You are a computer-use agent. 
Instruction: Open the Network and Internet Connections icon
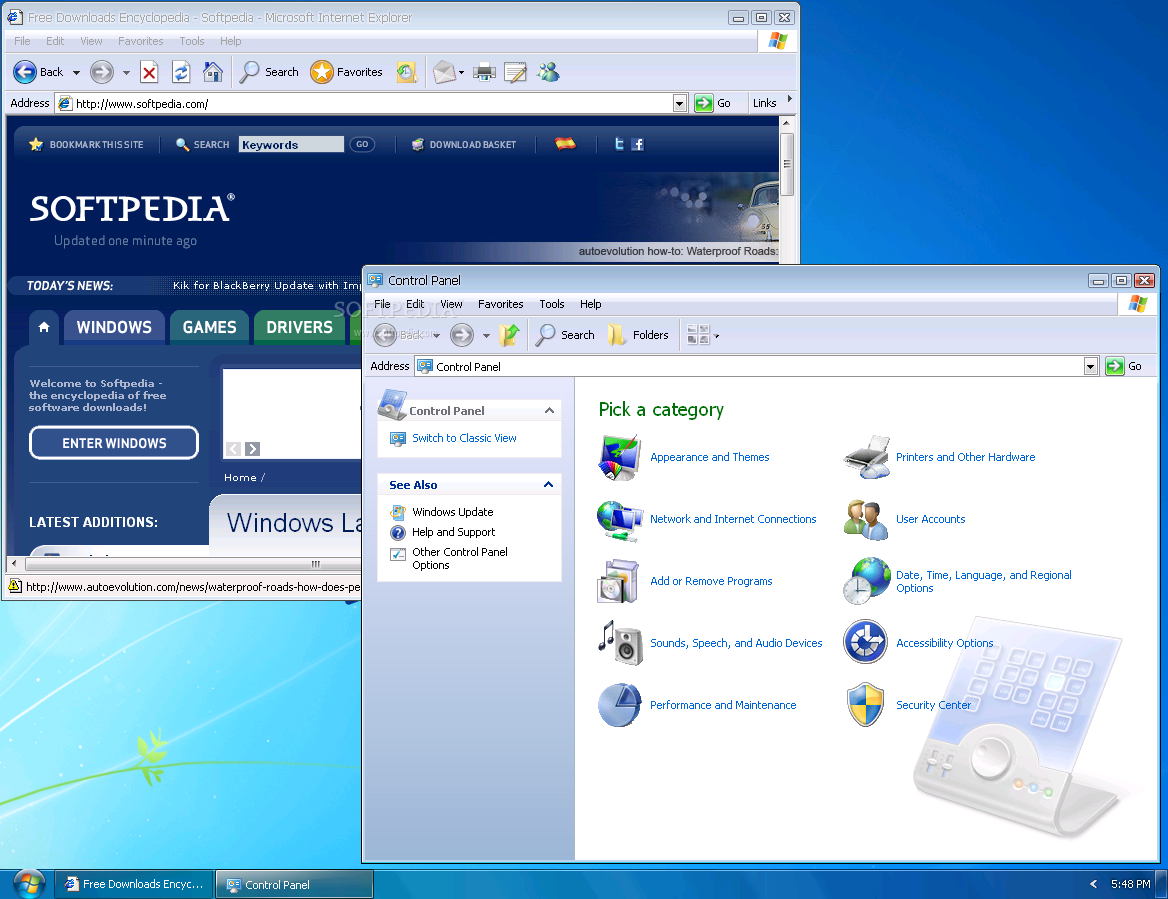point(620,520)
